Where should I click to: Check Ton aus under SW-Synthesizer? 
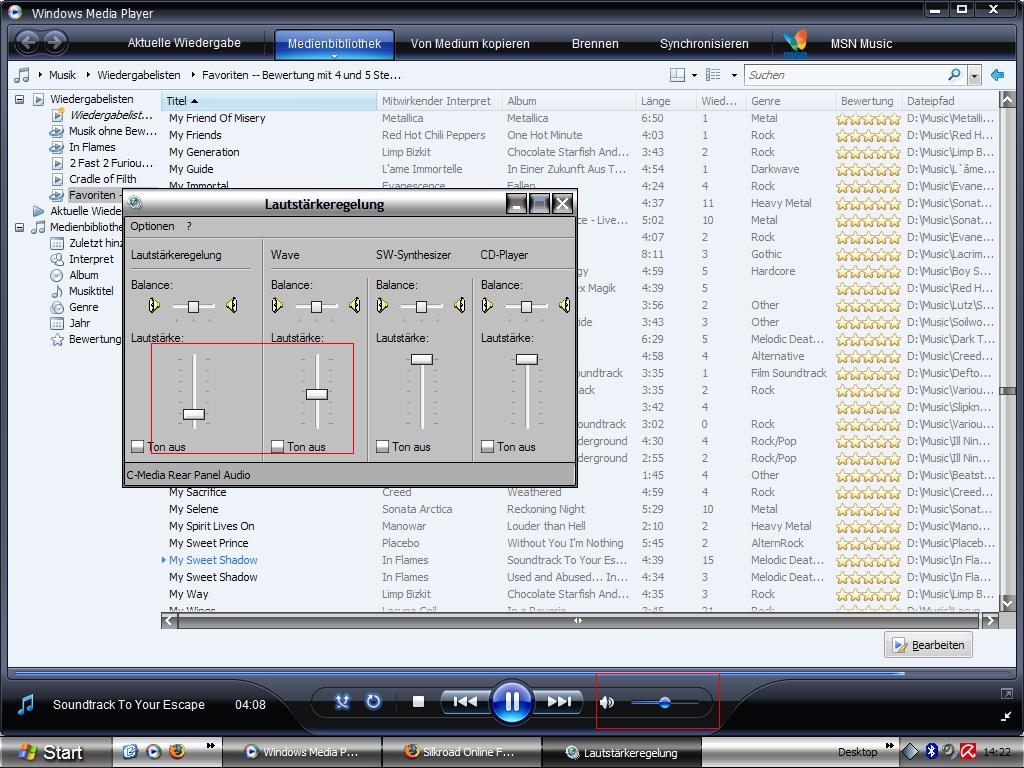[x=383, y=447]
